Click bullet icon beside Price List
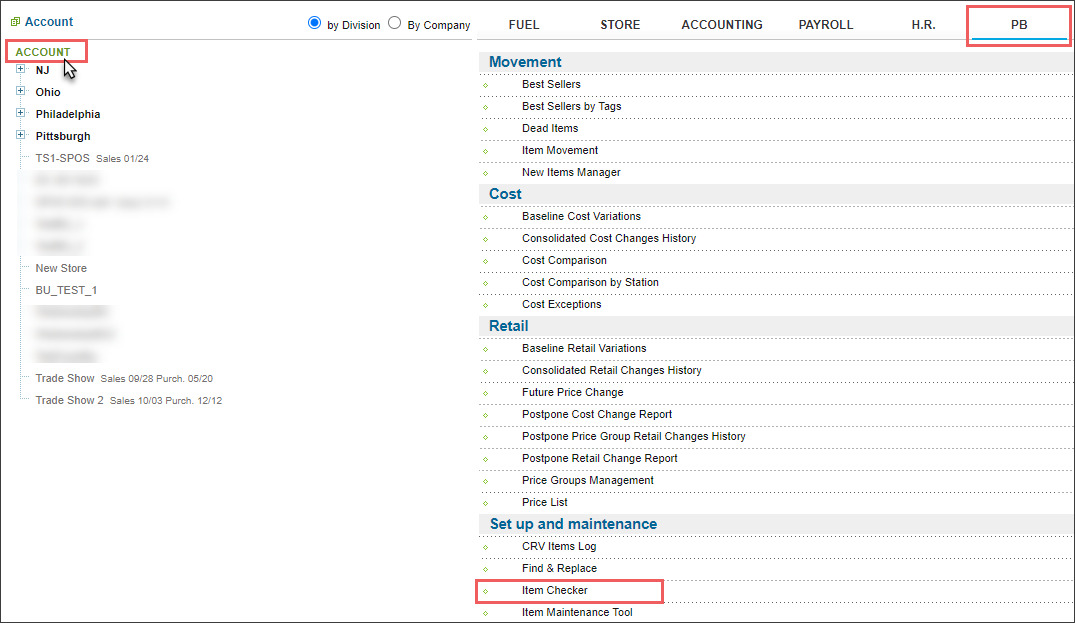Screen dimensions: 1075x623 tap(486, 503)
